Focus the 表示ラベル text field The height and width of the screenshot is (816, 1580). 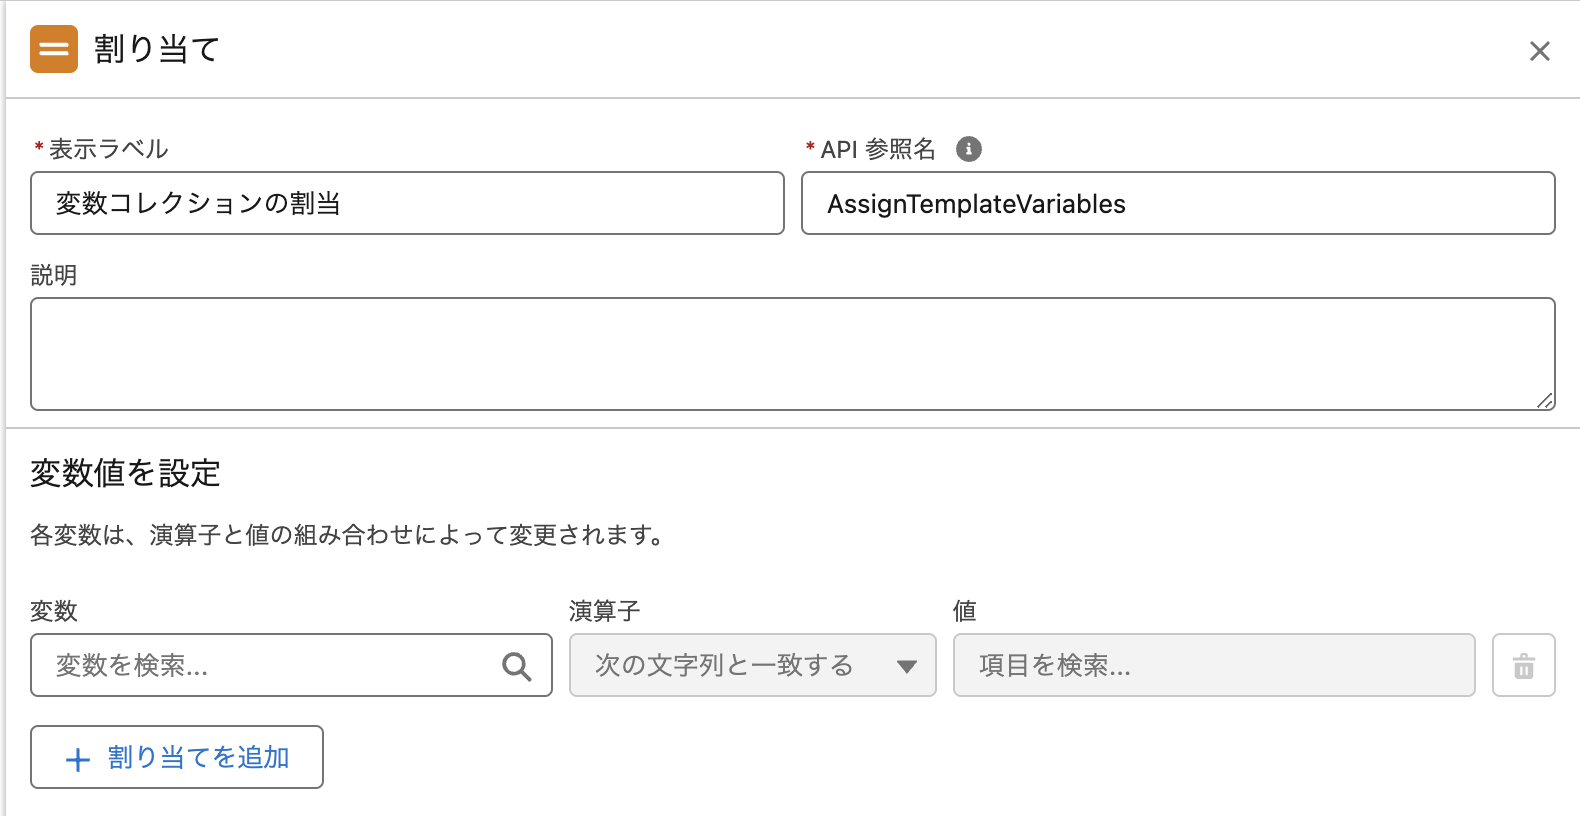pos(407,204)
